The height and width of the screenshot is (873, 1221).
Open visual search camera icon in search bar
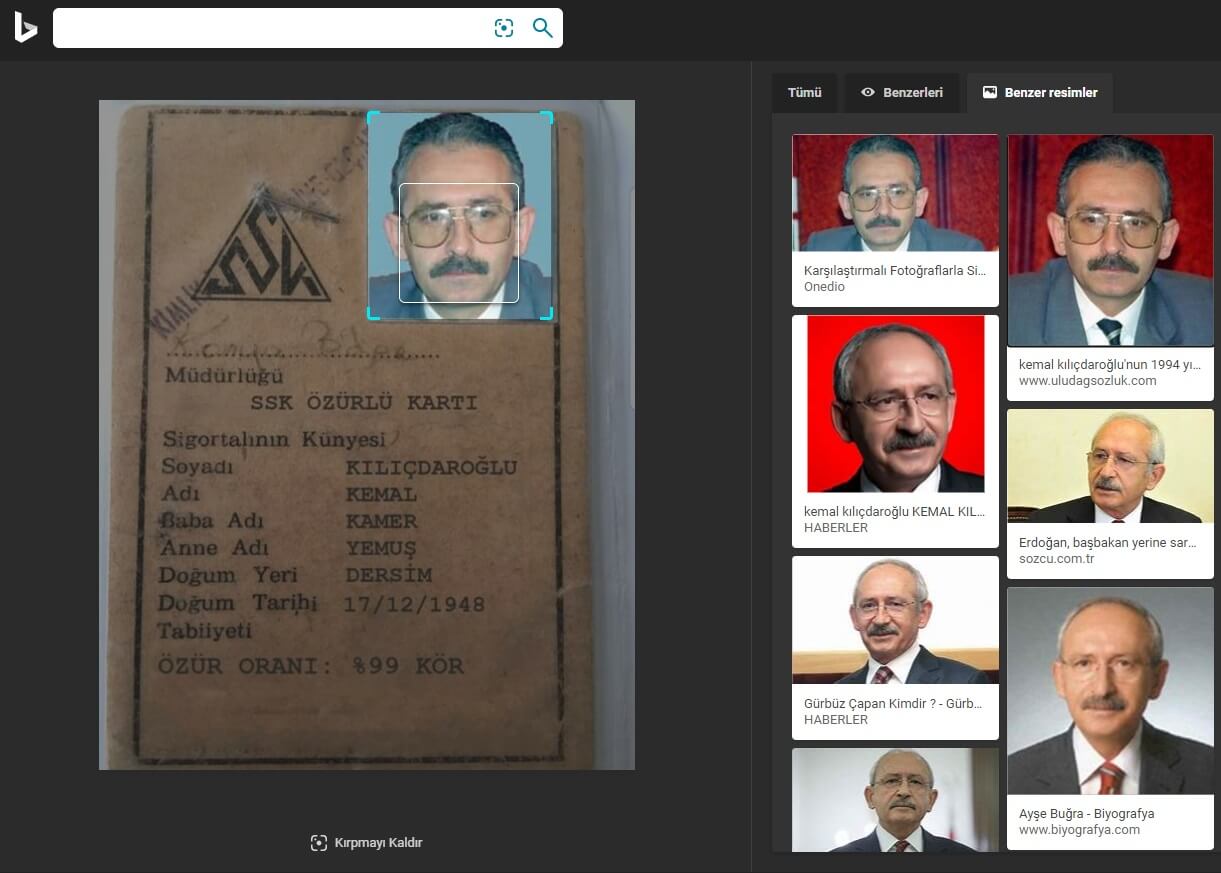point(504,28)
